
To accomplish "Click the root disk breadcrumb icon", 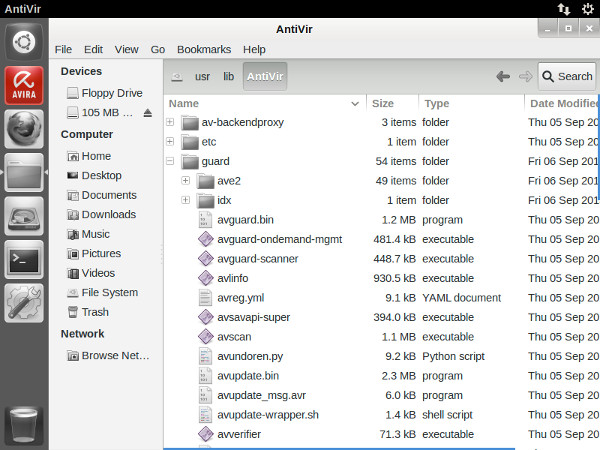I will click(x=176, y=77).
